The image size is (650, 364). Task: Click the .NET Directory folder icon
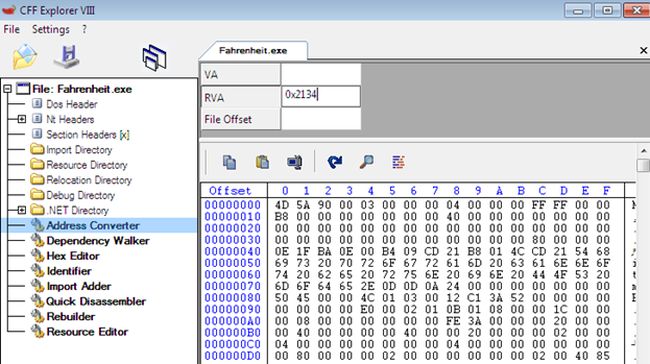(x=37, y=210)
